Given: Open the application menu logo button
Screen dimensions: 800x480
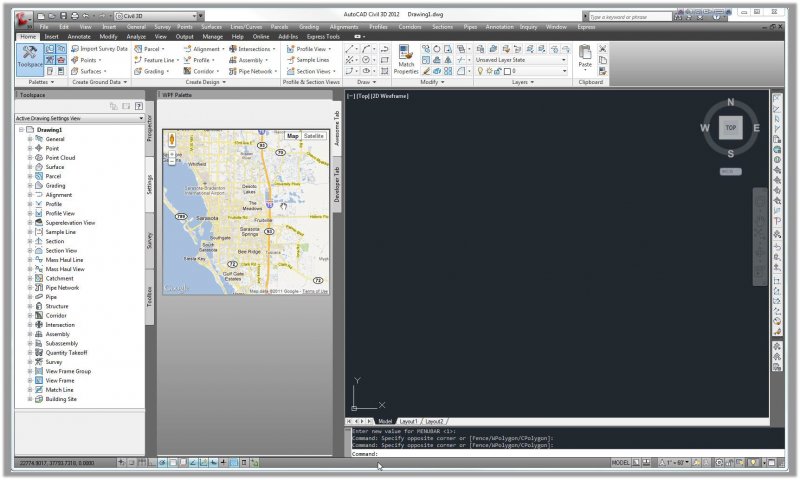Looking at the screenshot, I should point(22,19).
